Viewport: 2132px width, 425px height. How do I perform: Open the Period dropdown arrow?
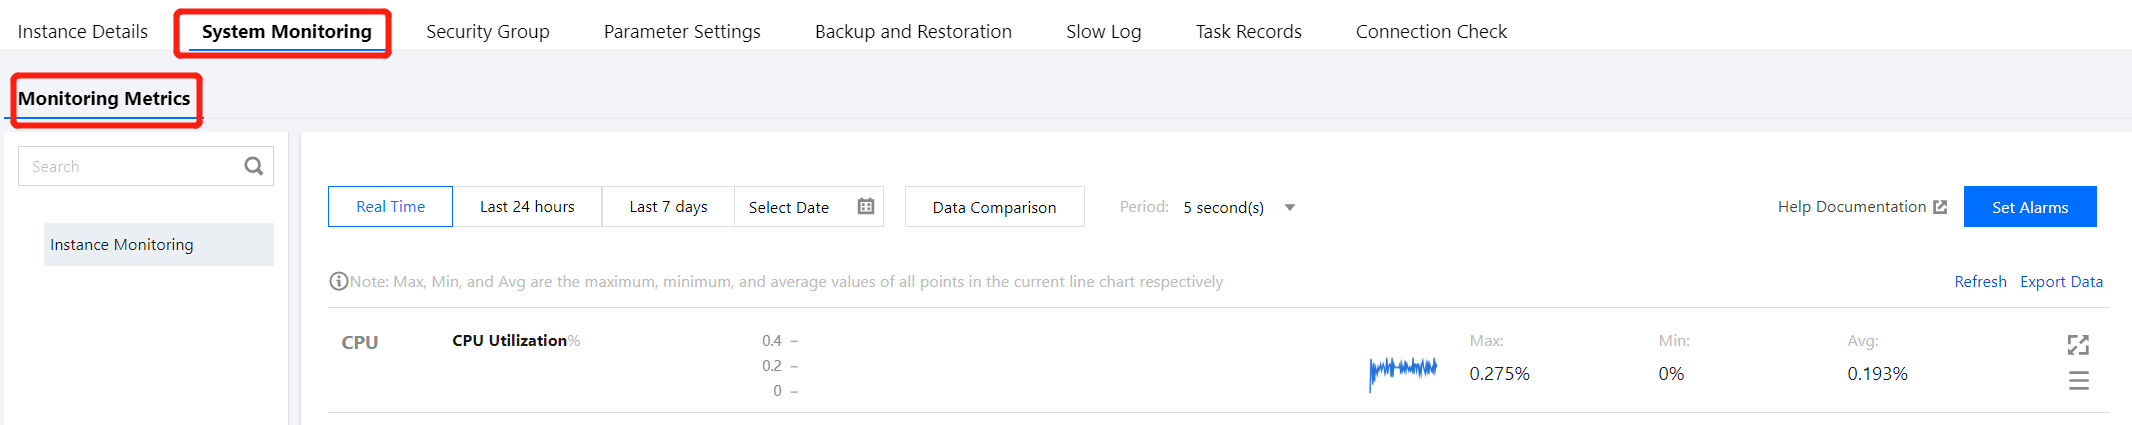(x=1290, y=207)
